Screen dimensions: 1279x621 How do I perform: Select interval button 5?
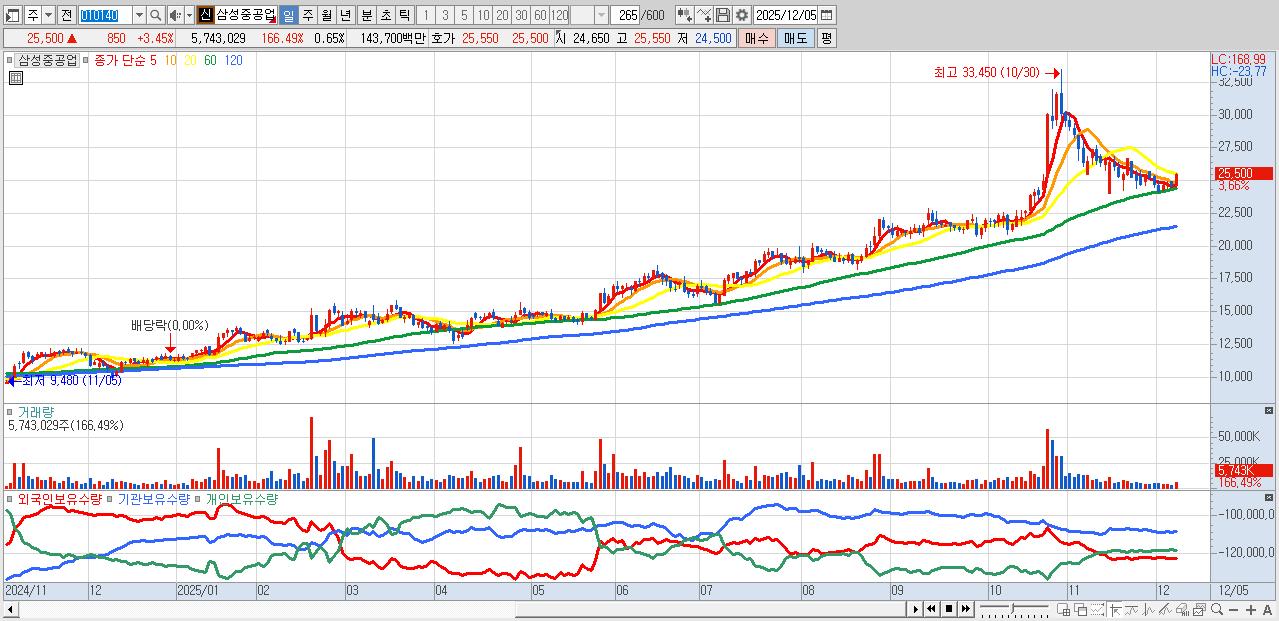click(x=463, y=15)
